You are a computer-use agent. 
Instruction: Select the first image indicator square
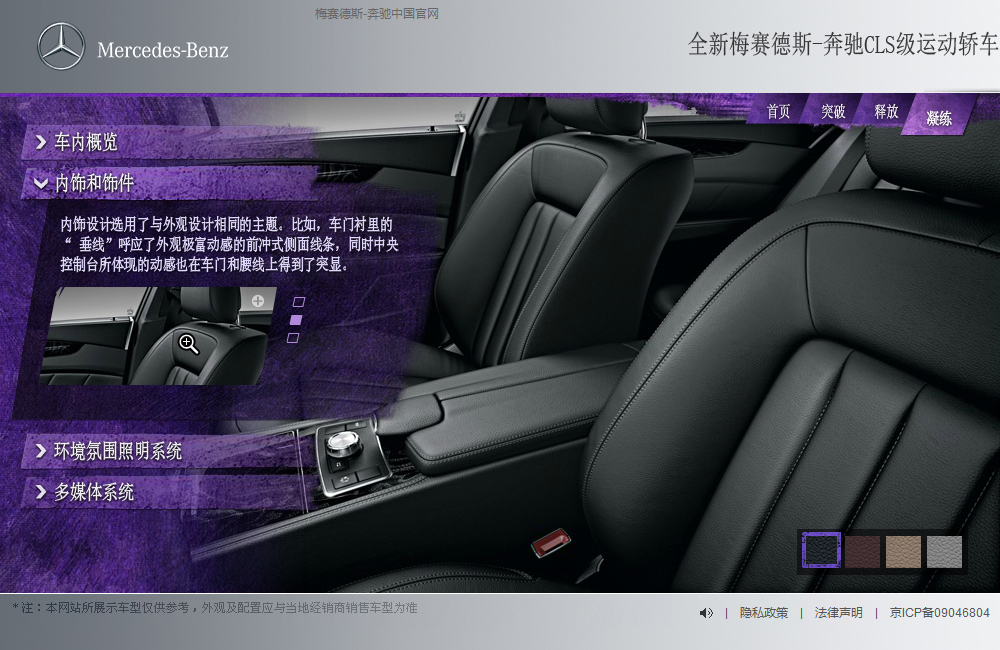(x=298, y=301)
